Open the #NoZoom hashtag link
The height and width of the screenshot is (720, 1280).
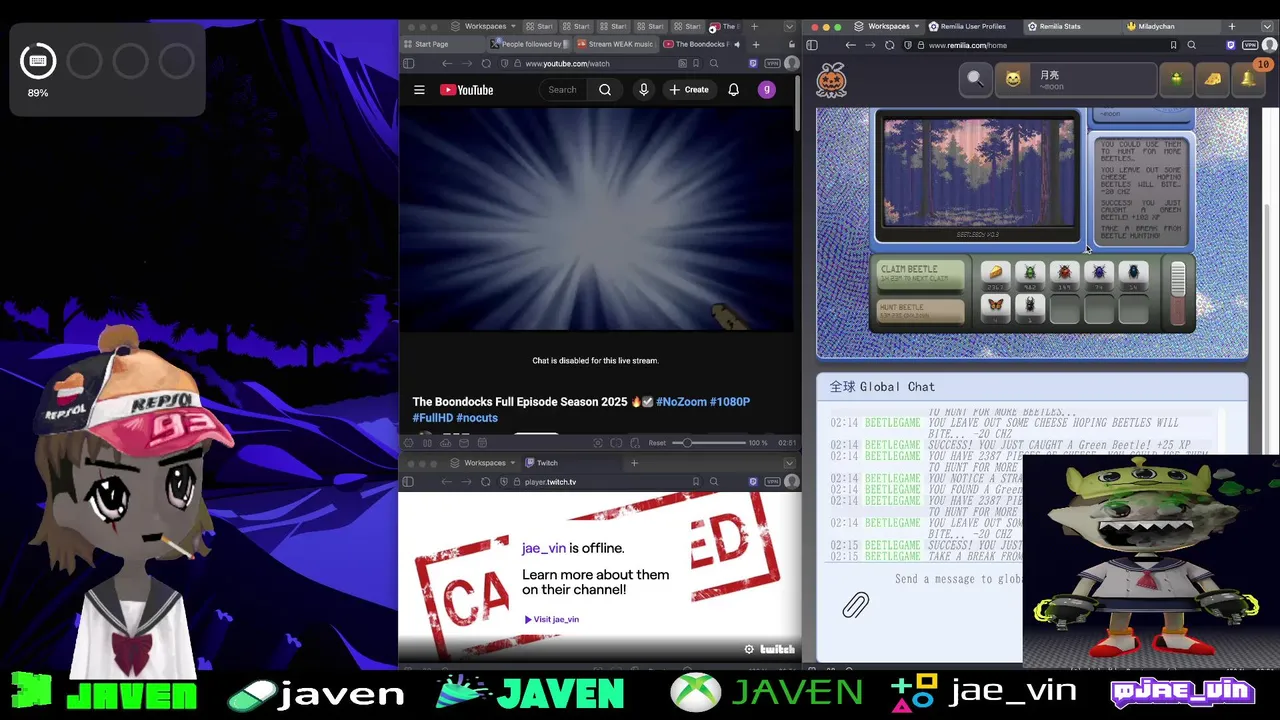coord(681,402)
